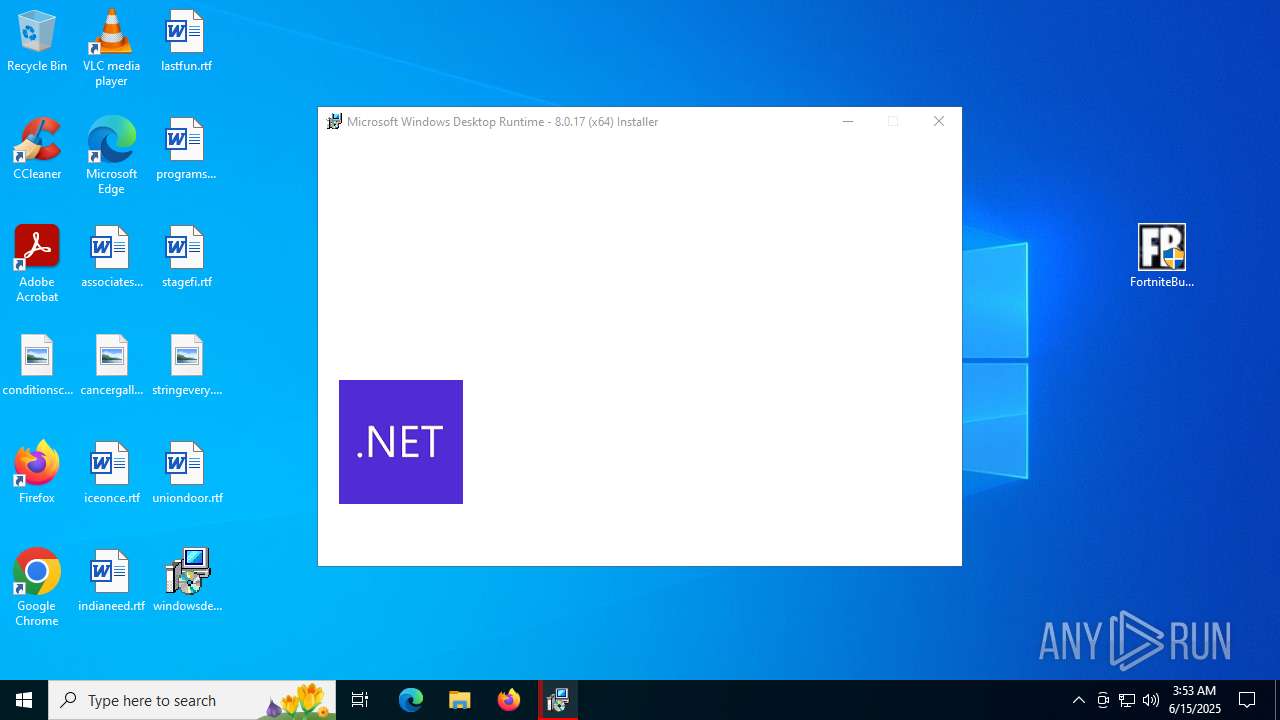Open the volume control tray icon
The image size is (1280, 720).
[1151, 700]
